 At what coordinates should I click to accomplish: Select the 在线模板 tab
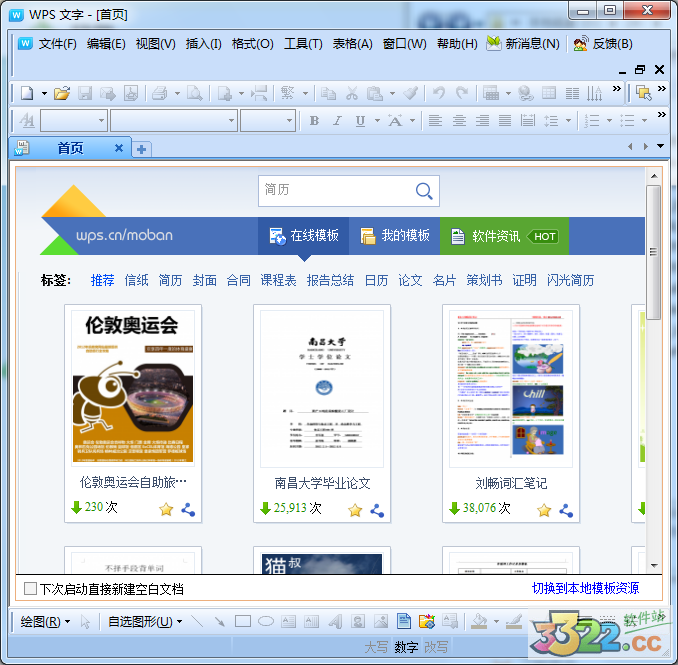(x=304, y=236)
